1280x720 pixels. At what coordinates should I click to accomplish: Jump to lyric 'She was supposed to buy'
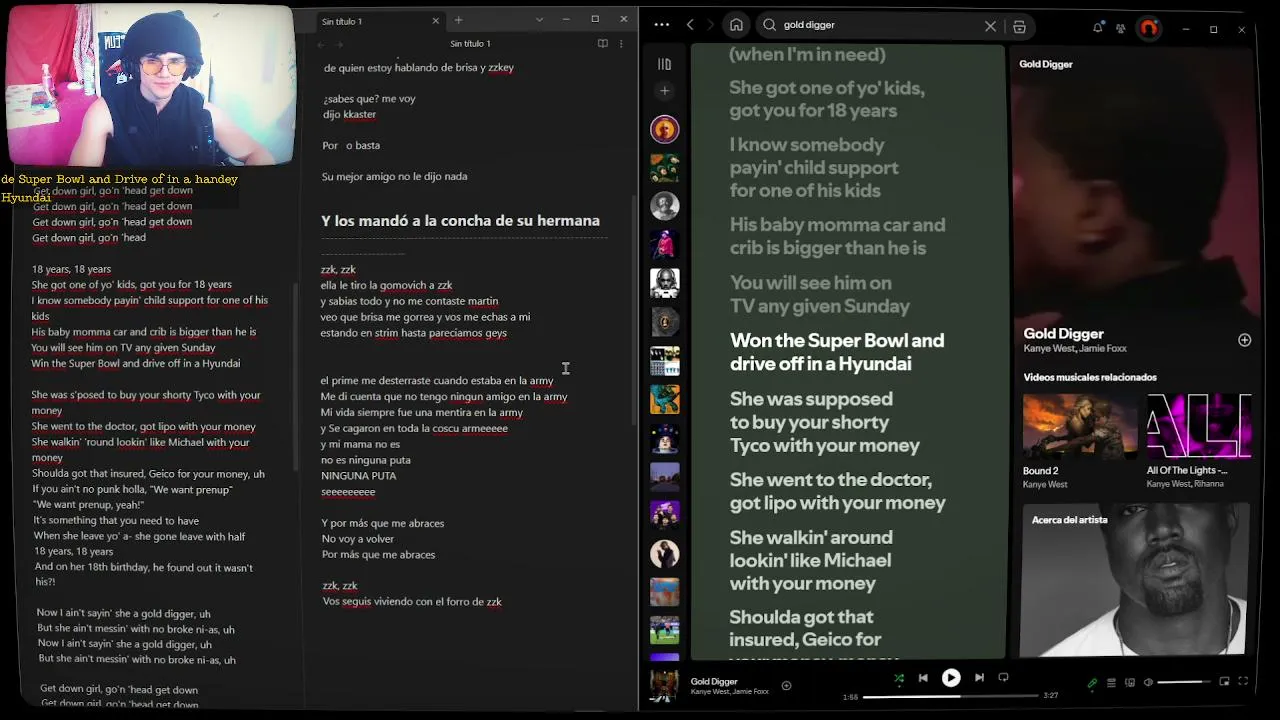pyautogui.click(x=825, y=422)
